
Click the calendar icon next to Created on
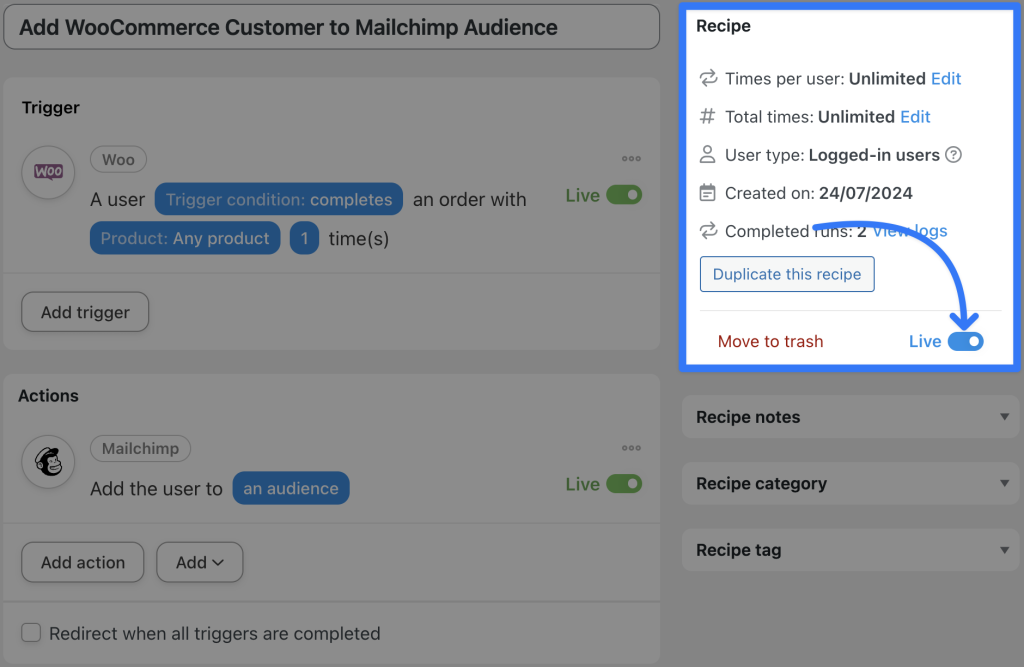tap(707, 193)
